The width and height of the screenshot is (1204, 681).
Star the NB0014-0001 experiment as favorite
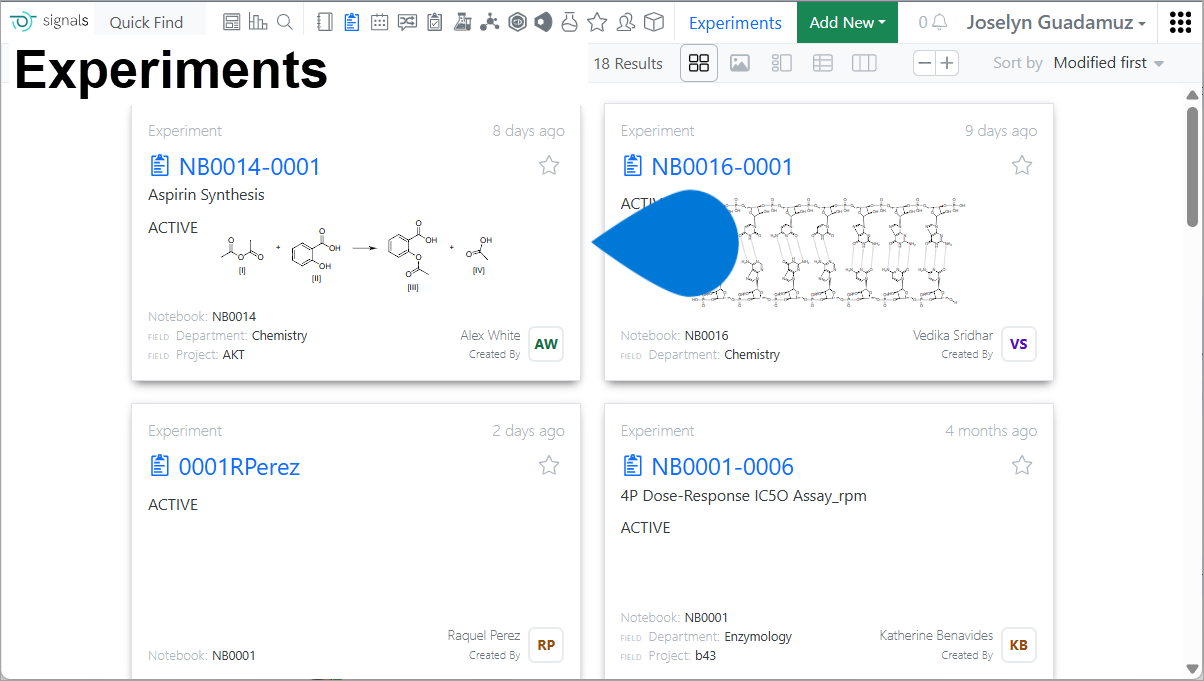(x=549, y=166)
